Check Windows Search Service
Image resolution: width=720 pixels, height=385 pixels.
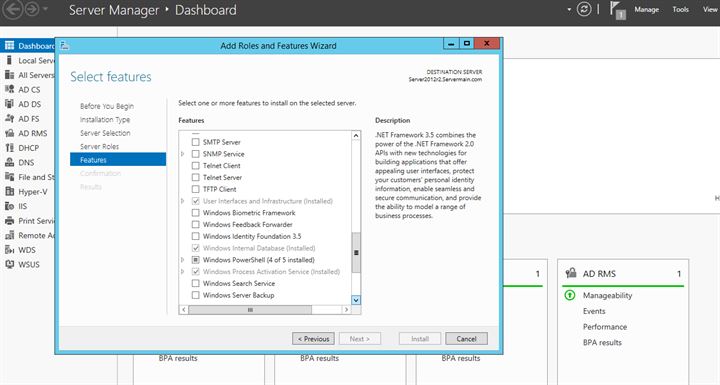196,283
